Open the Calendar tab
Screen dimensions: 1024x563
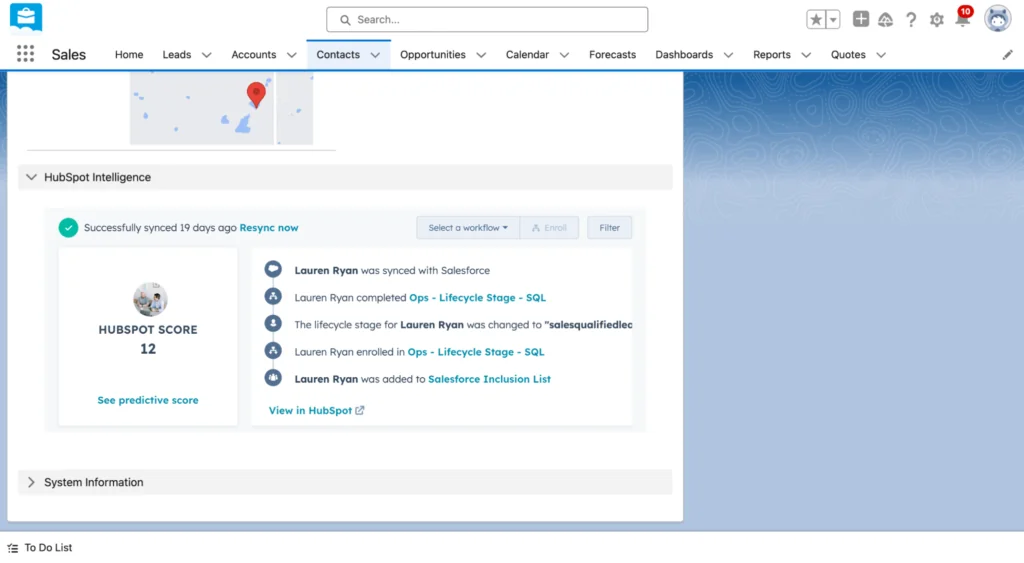527,55
